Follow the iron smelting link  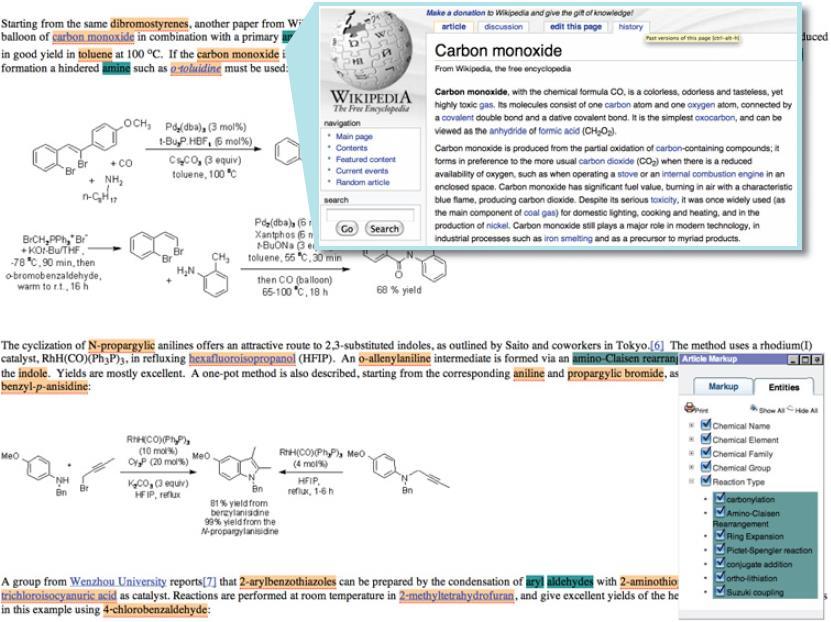(x=568, y=238)
